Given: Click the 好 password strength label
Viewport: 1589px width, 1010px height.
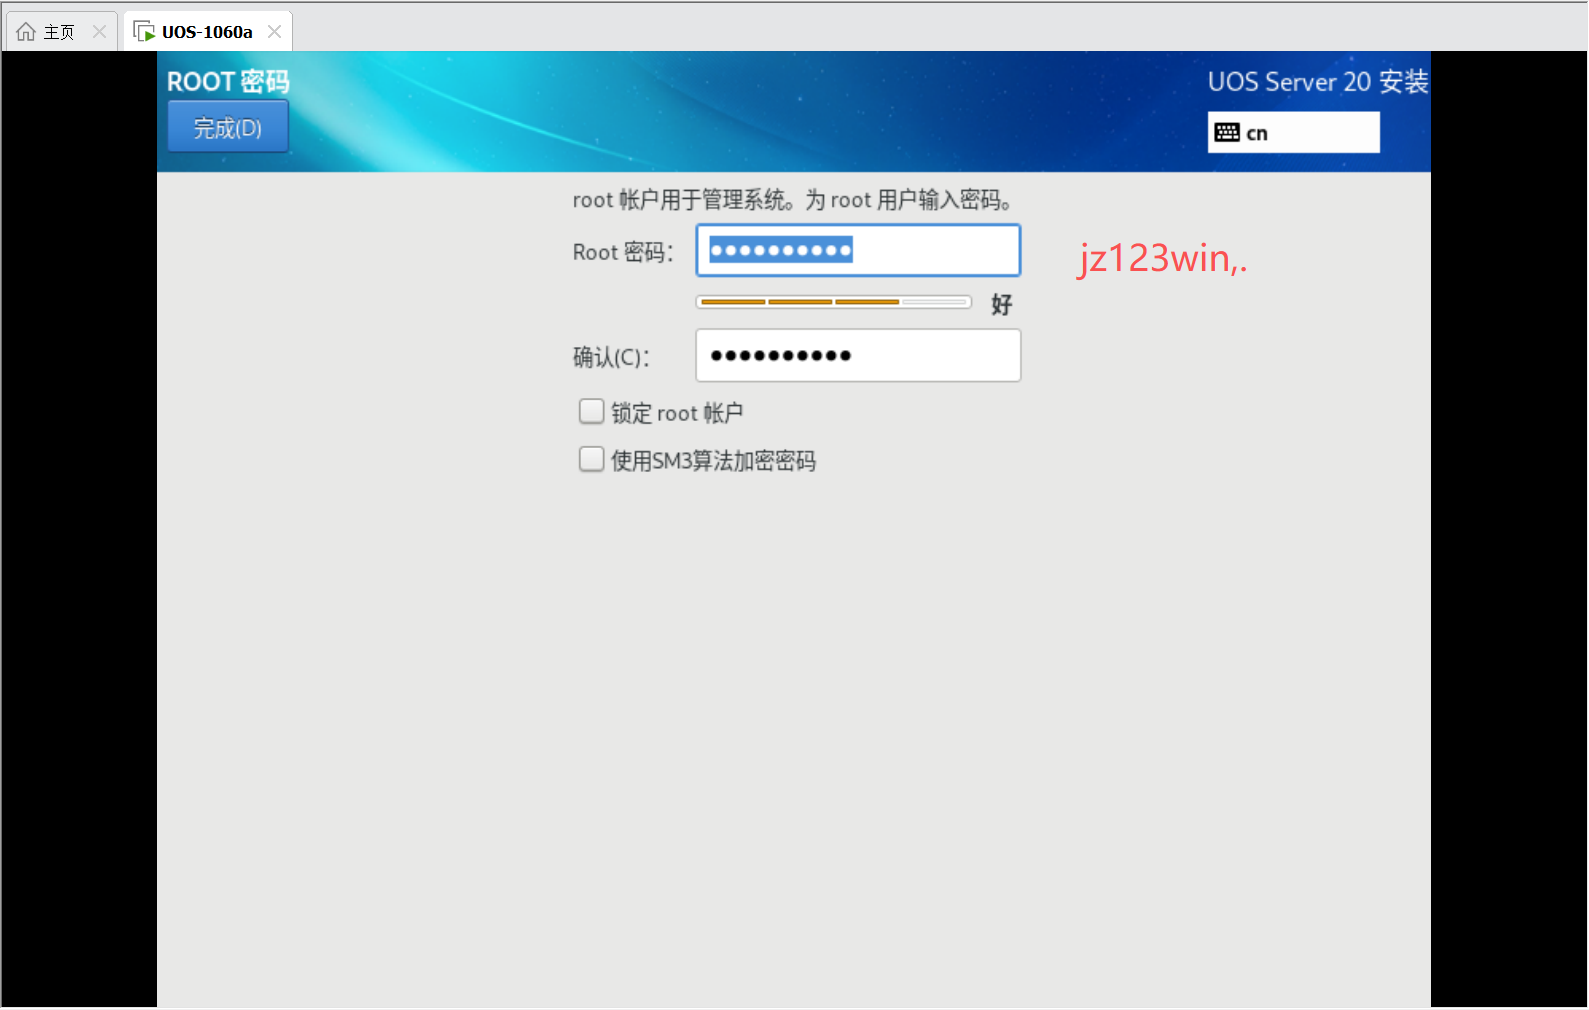Looking at the screenshot, I should pyautogui.click(x=1001, y=304).
